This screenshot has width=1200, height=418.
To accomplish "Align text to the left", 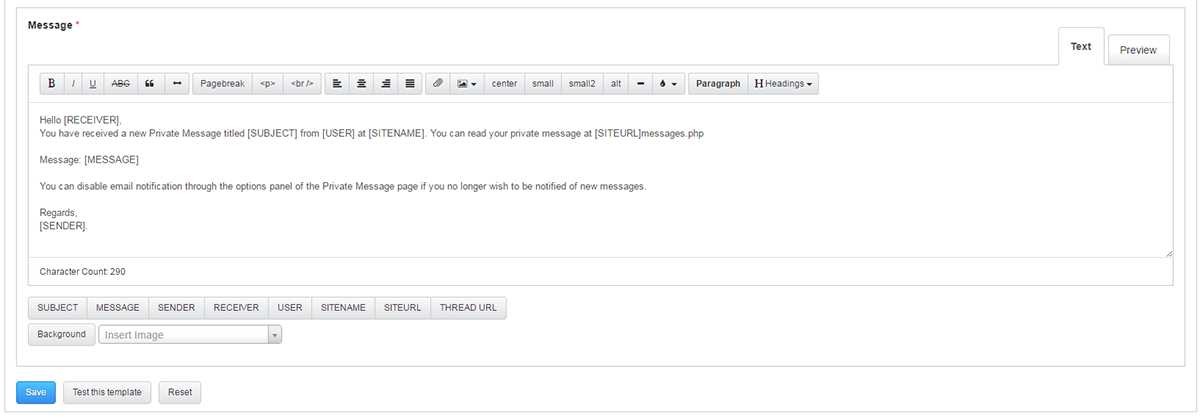I will 337,84.
